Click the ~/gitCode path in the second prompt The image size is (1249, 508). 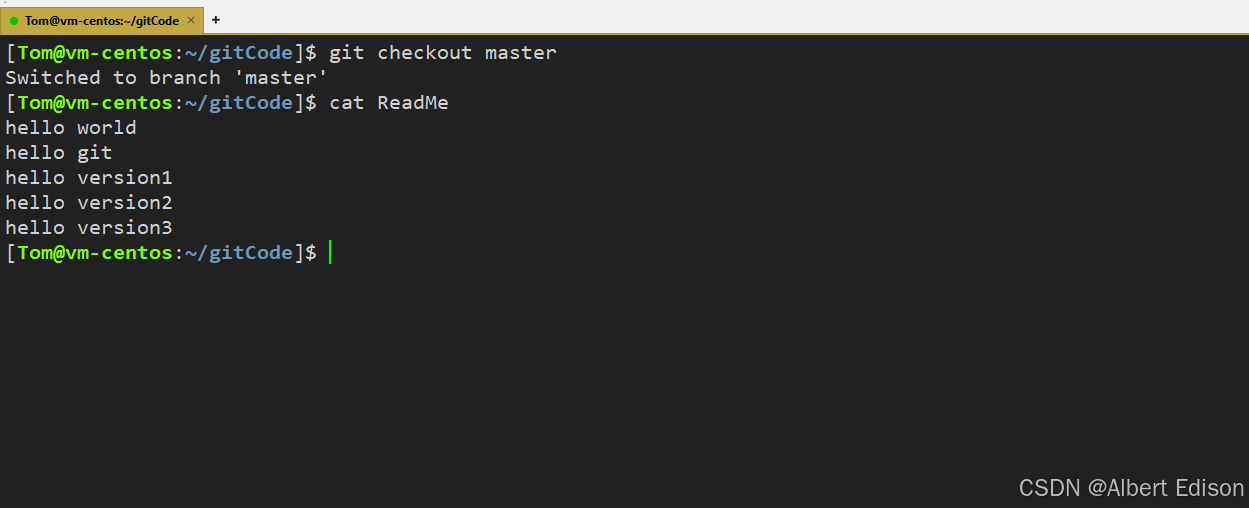(239, 103)
